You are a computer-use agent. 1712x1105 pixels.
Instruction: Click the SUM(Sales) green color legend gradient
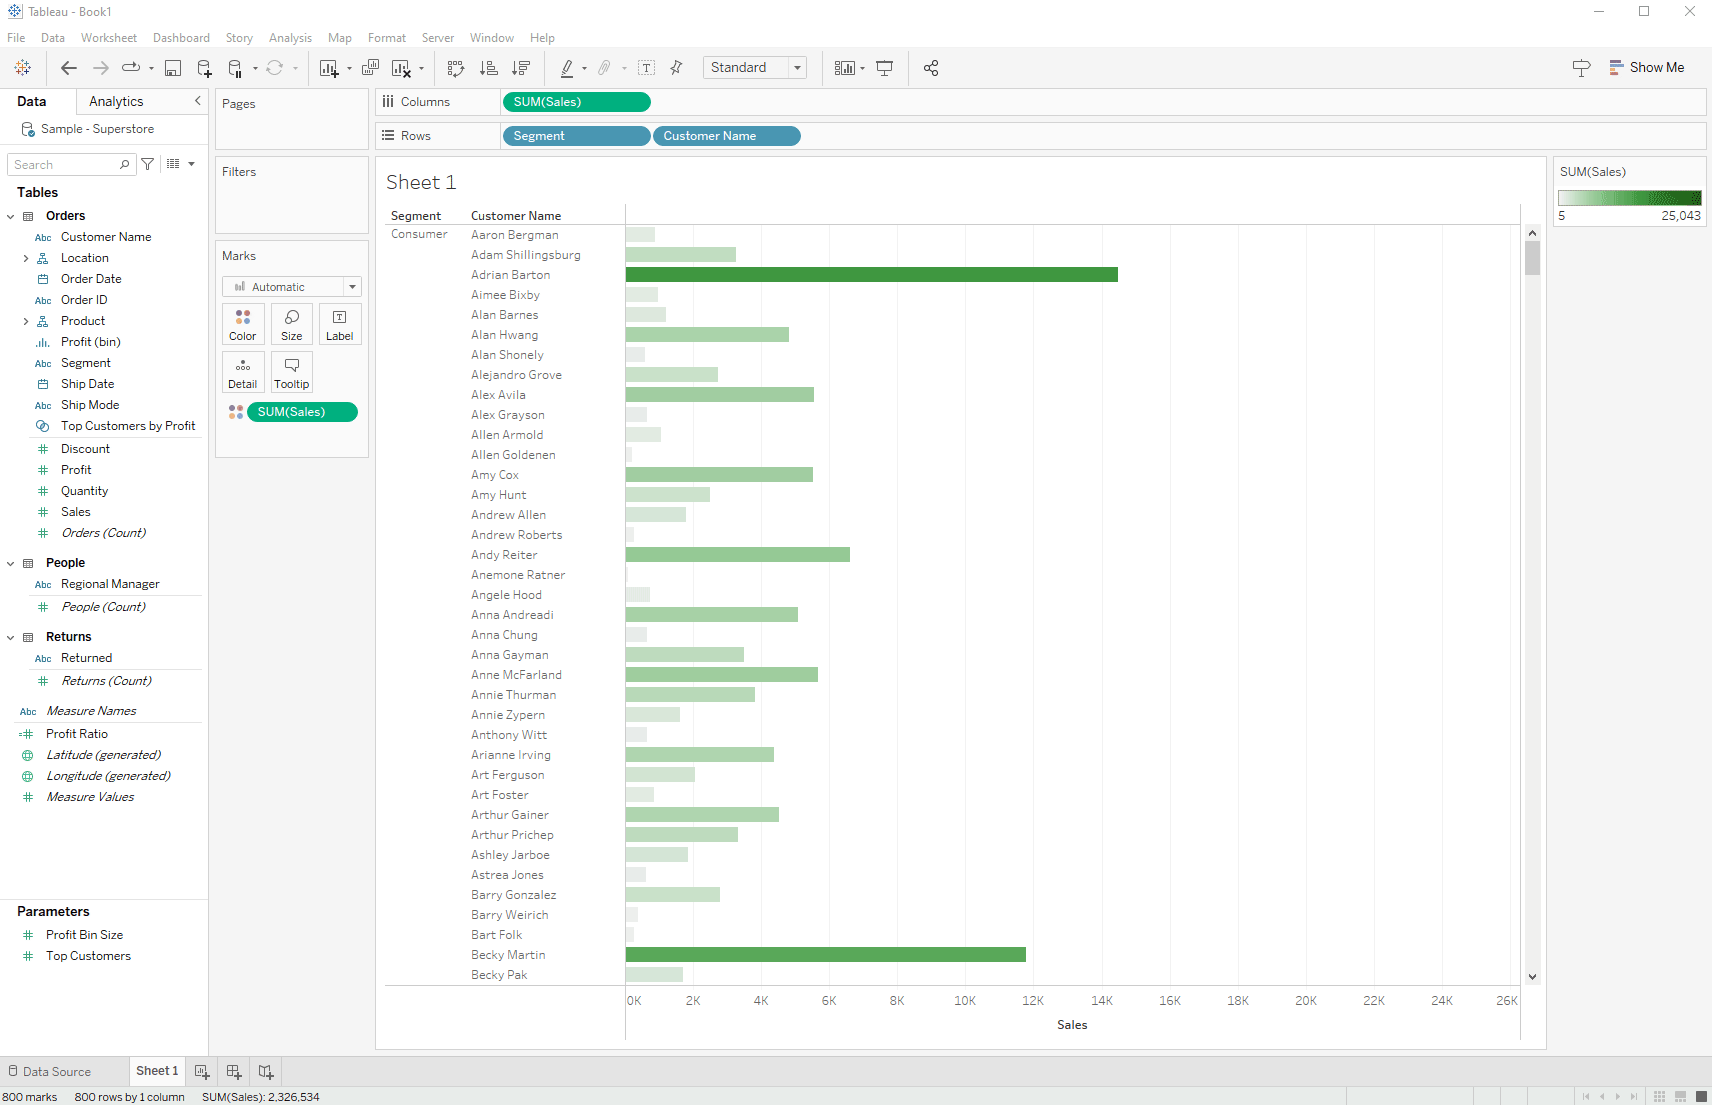click(1629, 198)
